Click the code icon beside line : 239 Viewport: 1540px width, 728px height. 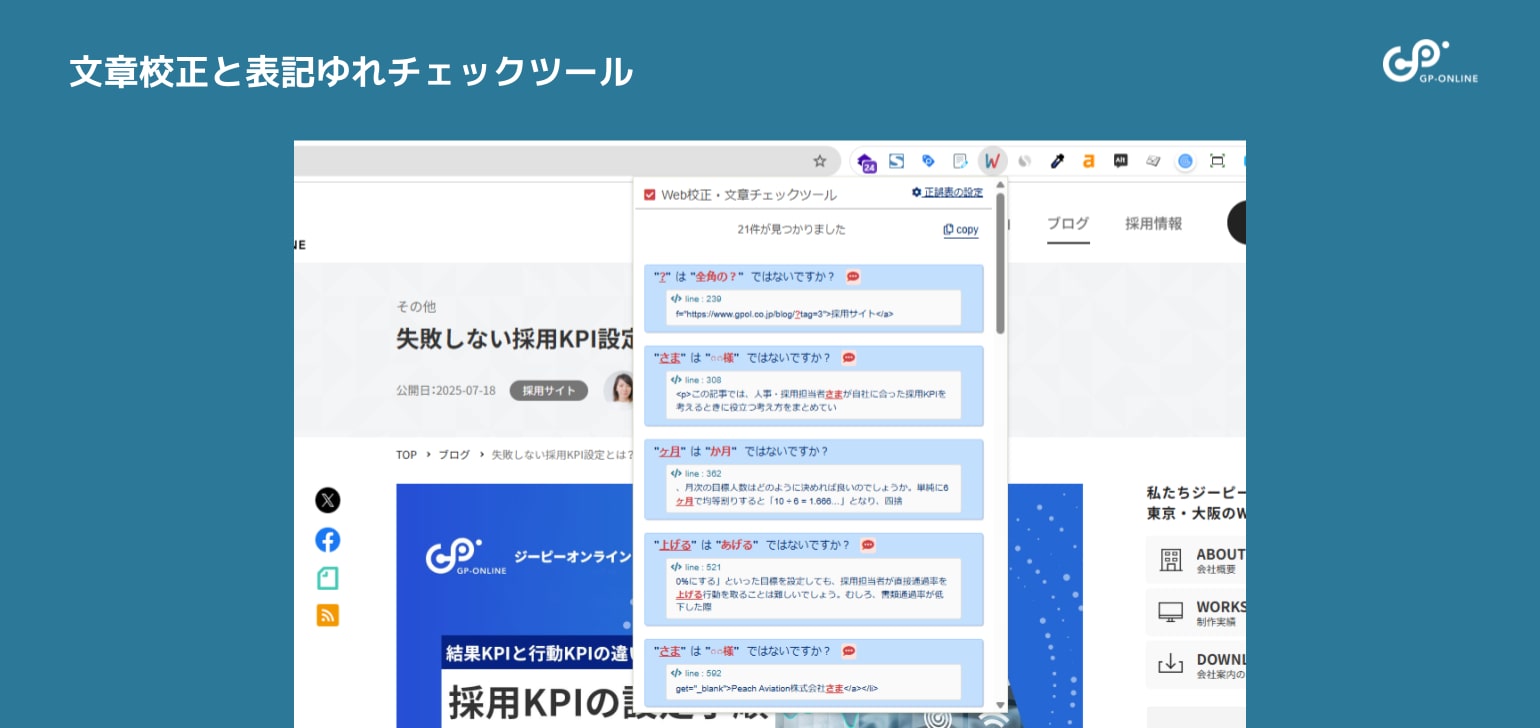pyautogui.click(x=676, y=299)
